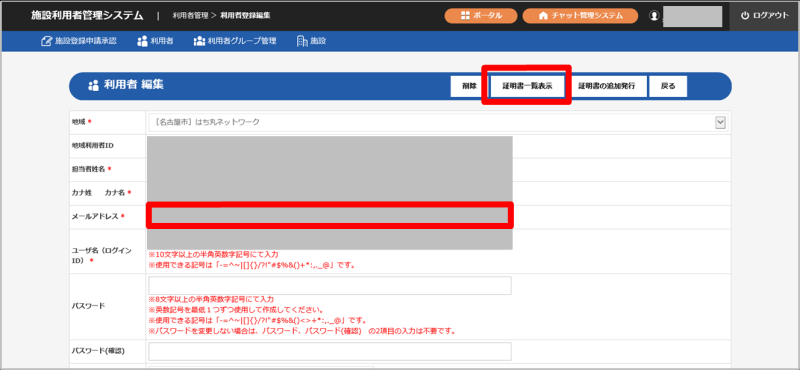Click the 削除 delete button
This screenshot has width=800, height=370.
pyautogui.click(x=469, y=86)
